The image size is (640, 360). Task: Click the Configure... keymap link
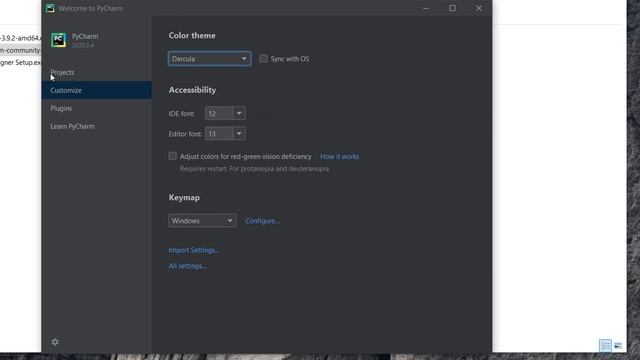(262, 221)
